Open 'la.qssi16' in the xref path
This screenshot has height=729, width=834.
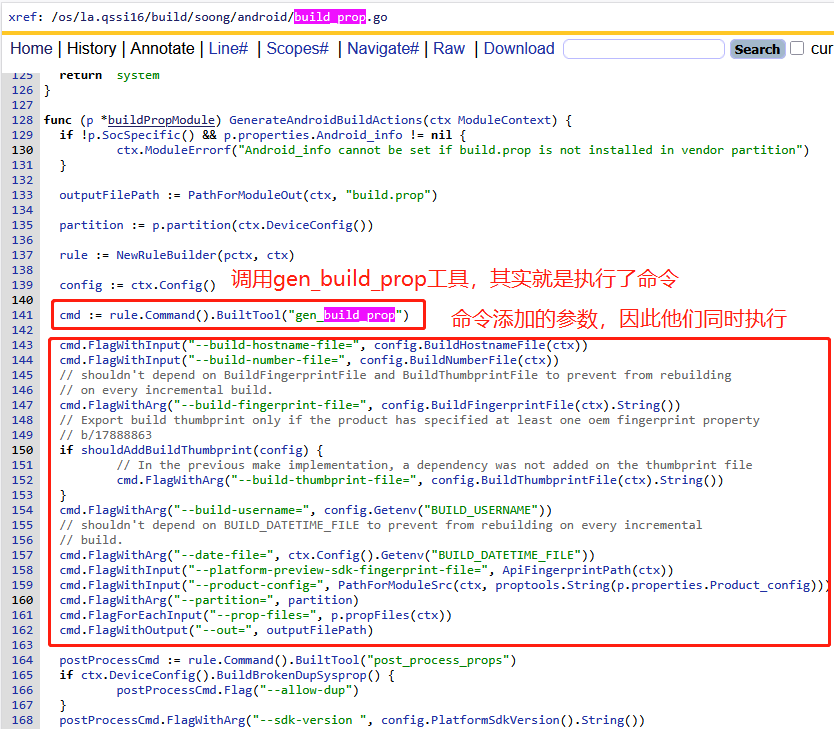click(x=112, y=17)
